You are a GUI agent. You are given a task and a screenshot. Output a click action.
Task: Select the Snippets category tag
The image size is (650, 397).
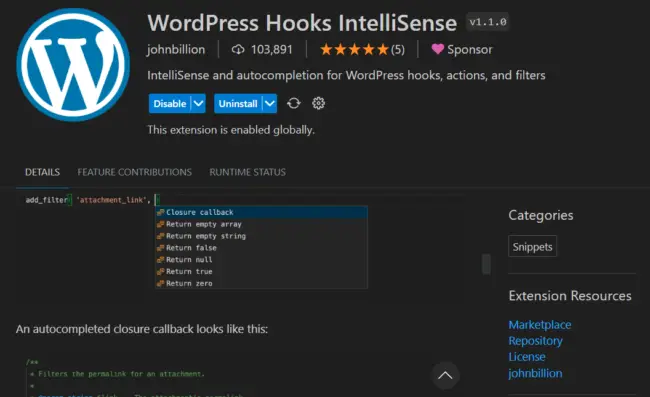(x=532, y=247)
